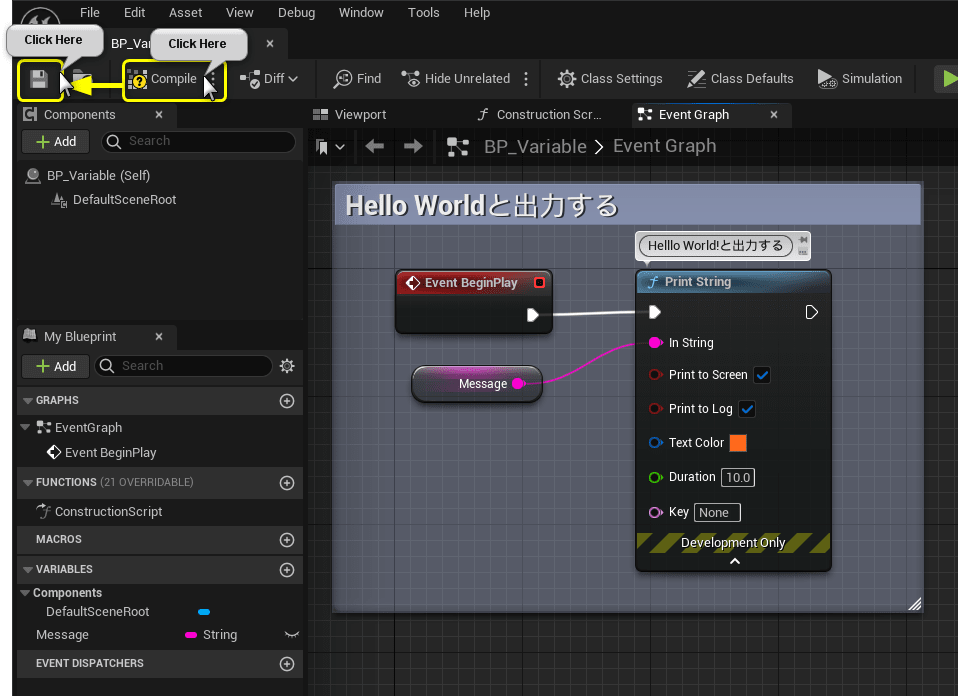The height and width of the screenshot is (696, 958).
Task: Open My Blueprint panel settings gear
Action: pyautogui.click(x=287, y=366)
